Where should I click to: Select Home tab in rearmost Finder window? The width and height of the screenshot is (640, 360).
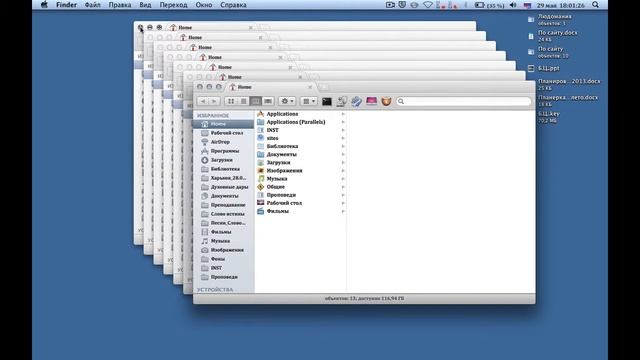click(x=211, y=27)
